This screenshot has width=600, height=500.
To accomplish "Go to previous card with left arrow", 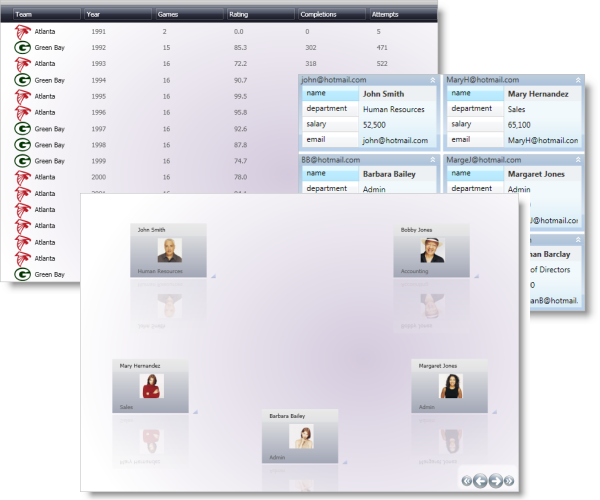I will [x=480, y=482].
